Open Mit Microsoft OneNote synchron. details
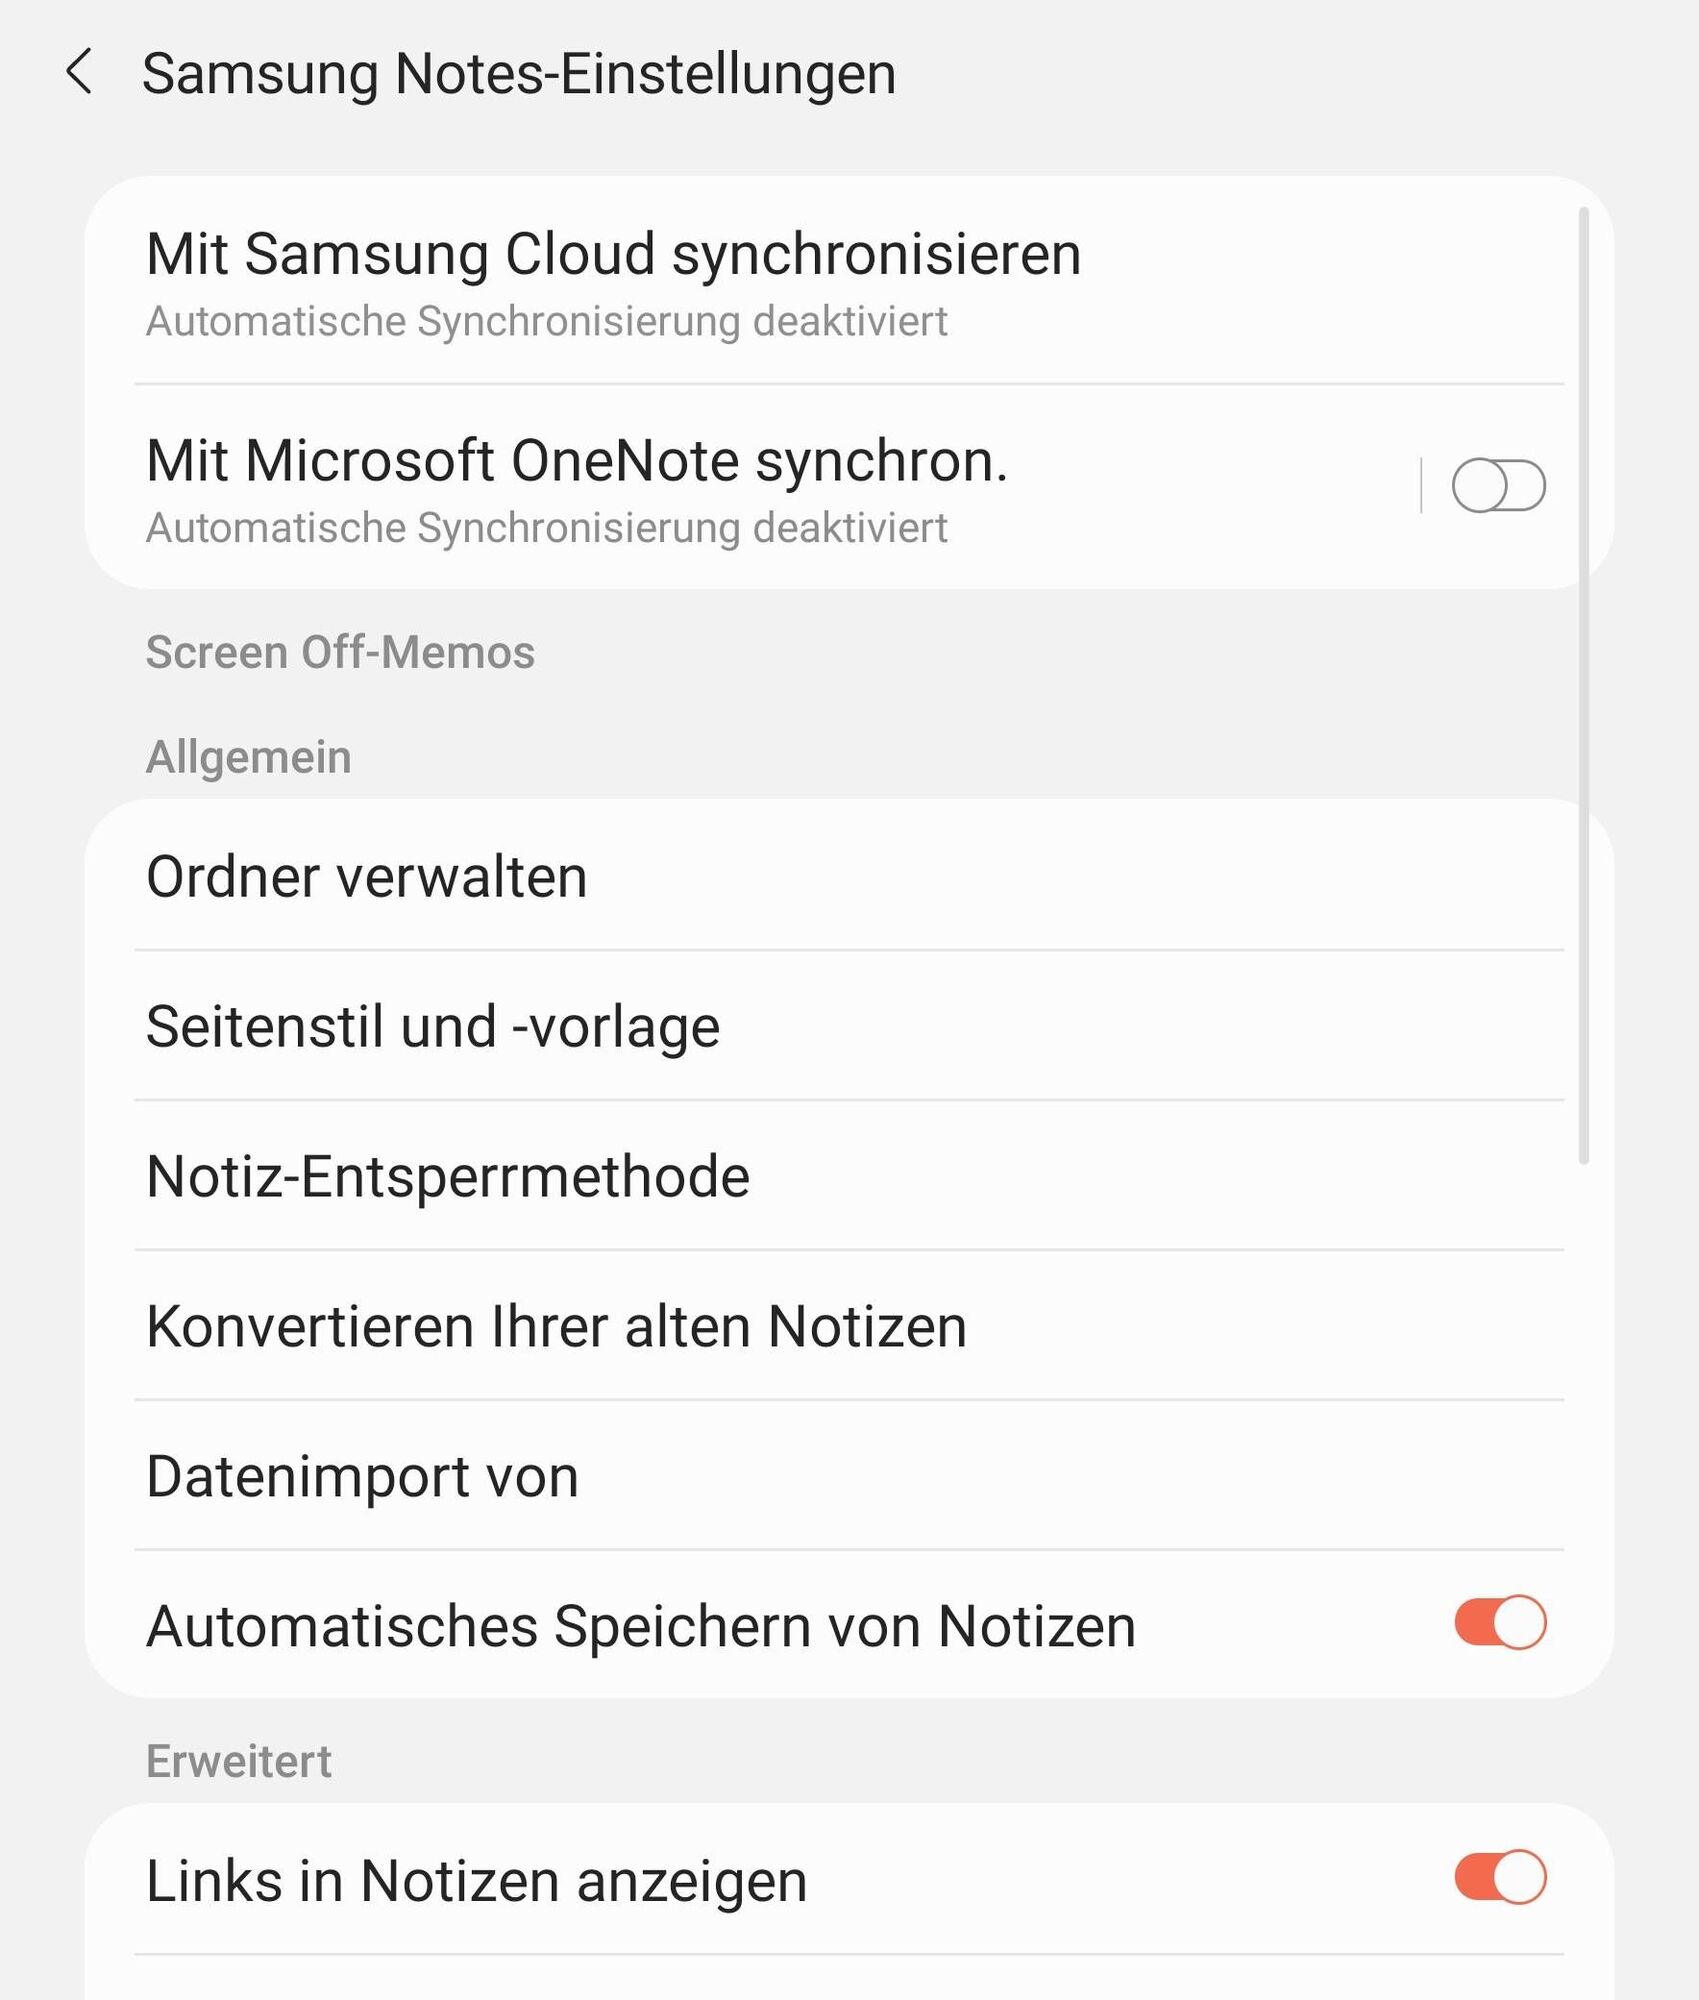Screen dimensions: 1699x2000 [x=577, y=461]
